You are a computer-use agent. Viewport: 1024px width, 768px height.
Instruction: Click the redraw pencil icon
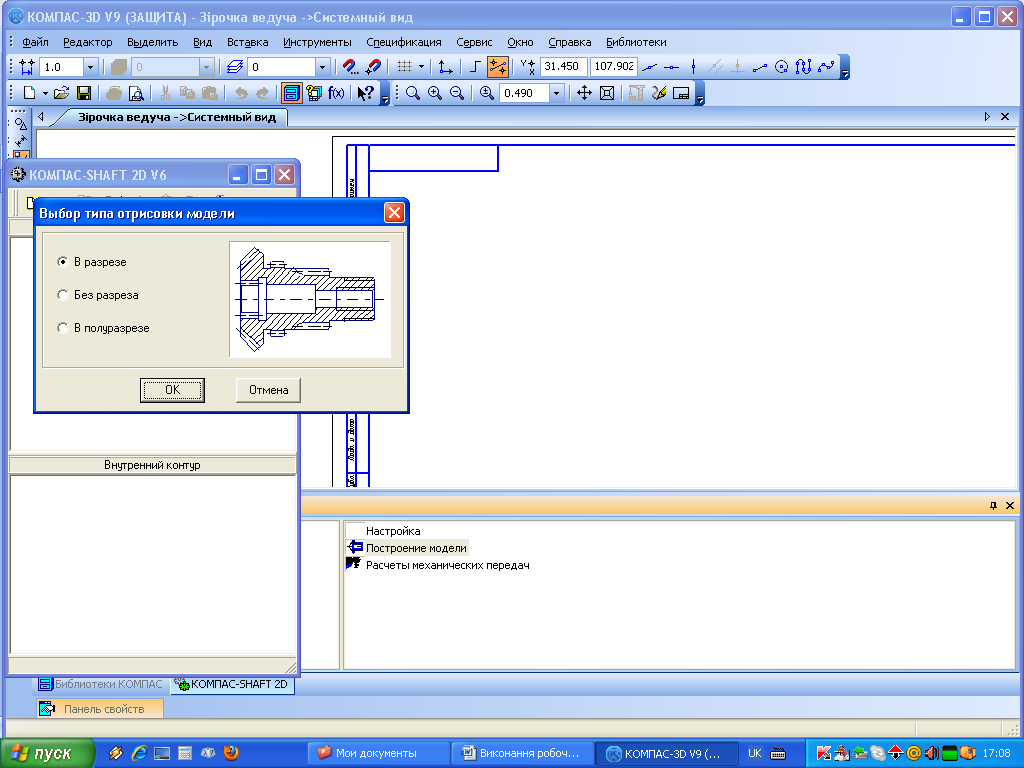[x=658, y=93]
